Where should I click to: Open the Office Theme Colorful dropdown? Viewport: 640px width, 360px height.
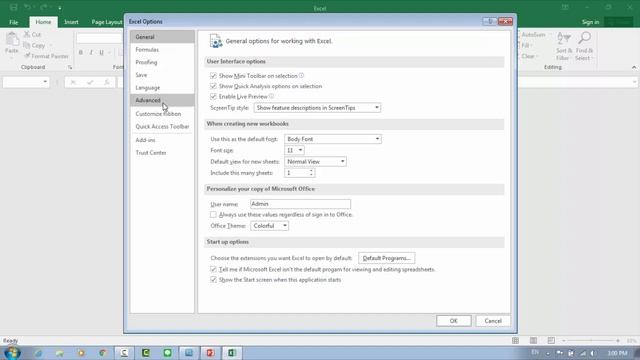tap(269, 226)
